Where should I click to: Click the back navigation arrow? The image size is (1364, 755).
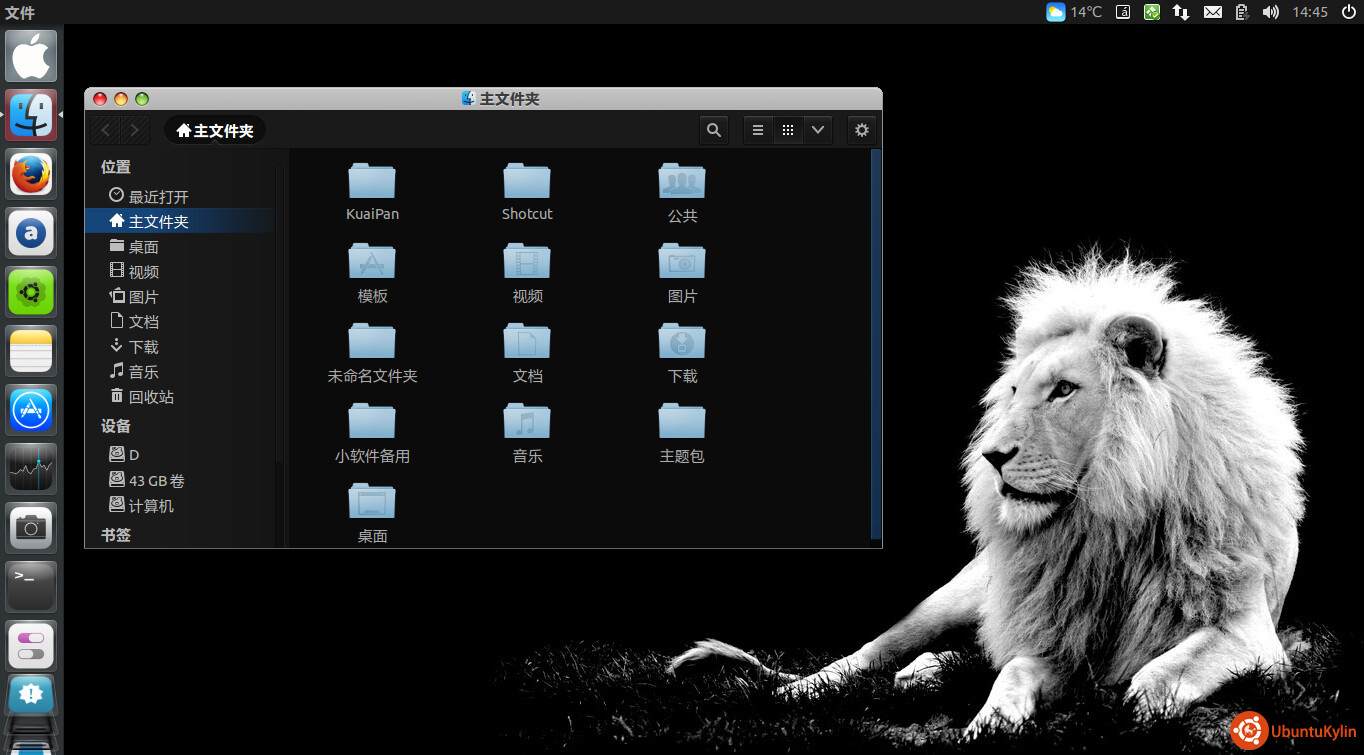[x=105, y=130]
